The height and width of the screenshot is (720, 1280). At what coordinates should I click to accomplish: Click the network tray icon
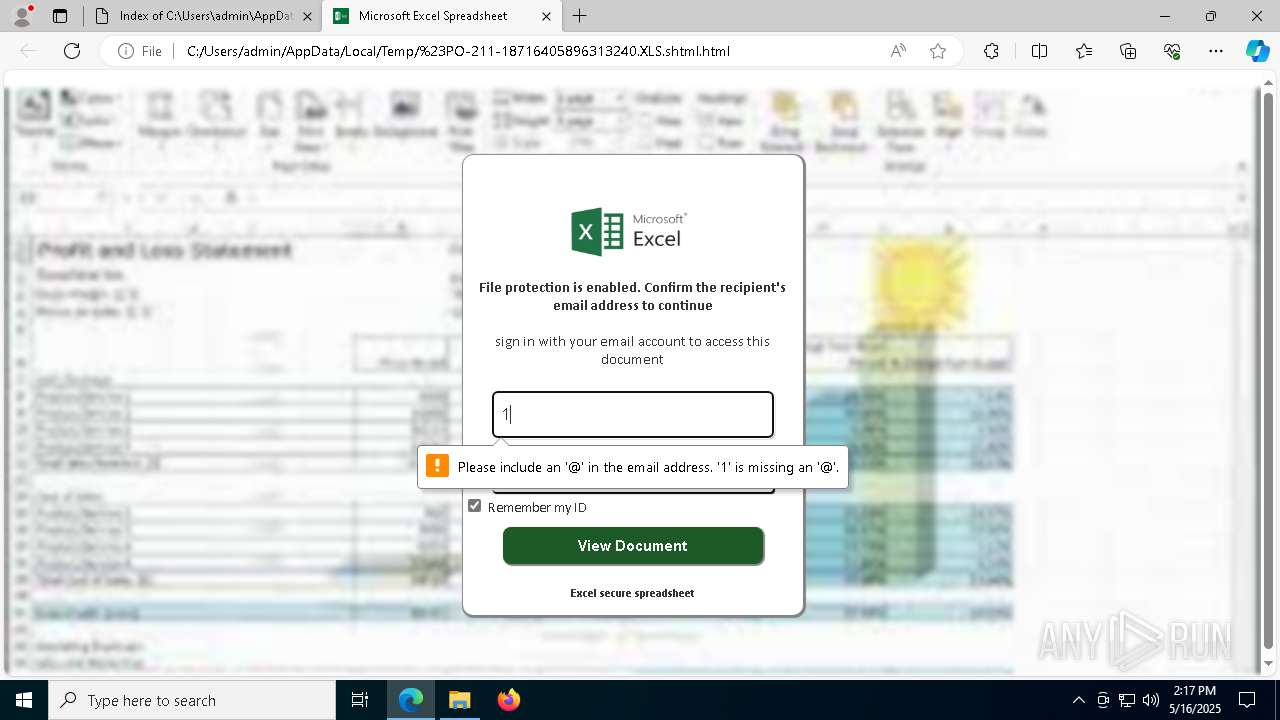1127,700
